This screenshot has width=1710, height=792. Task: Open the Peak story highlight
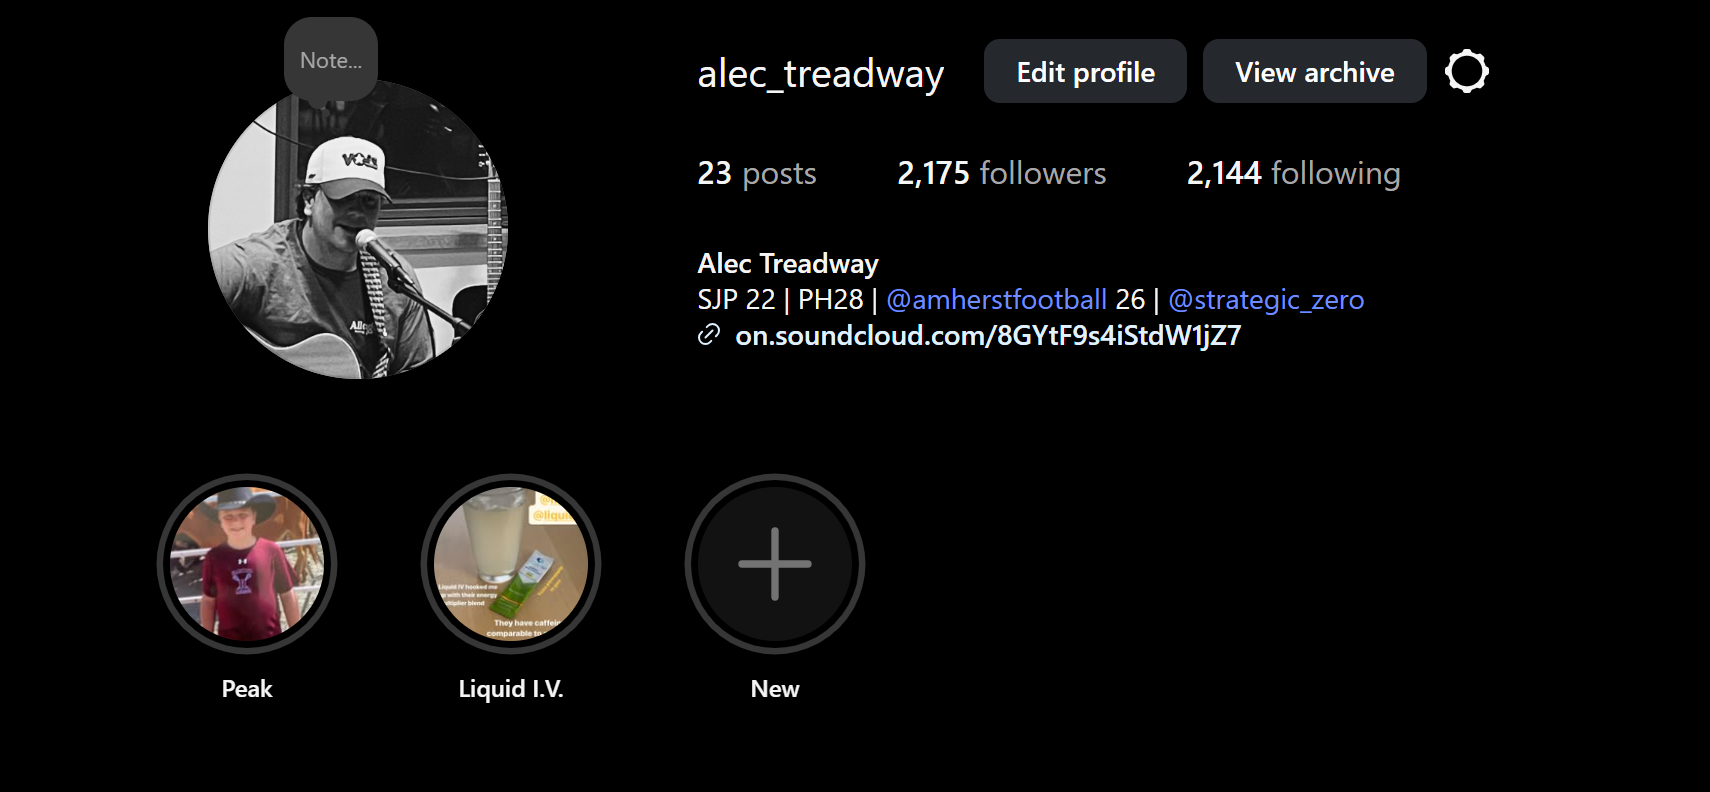tap(247, 564)
